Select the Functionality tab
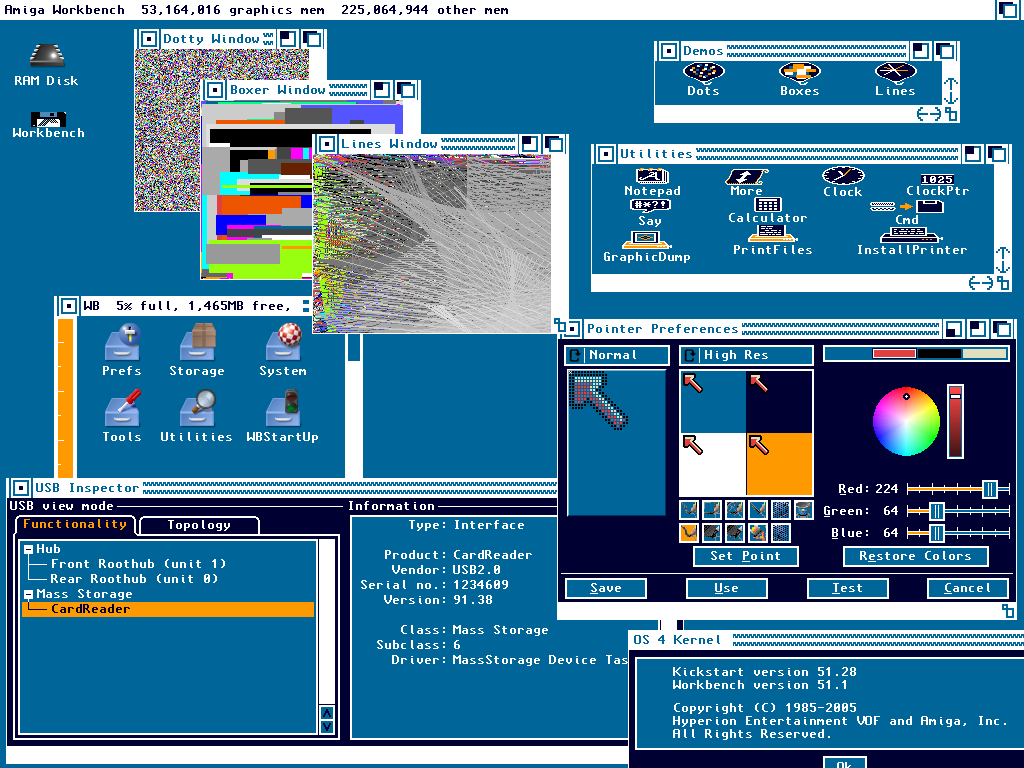Image resolution: width=1024 pixels, height=768 pixels. (x=75, y=524)
